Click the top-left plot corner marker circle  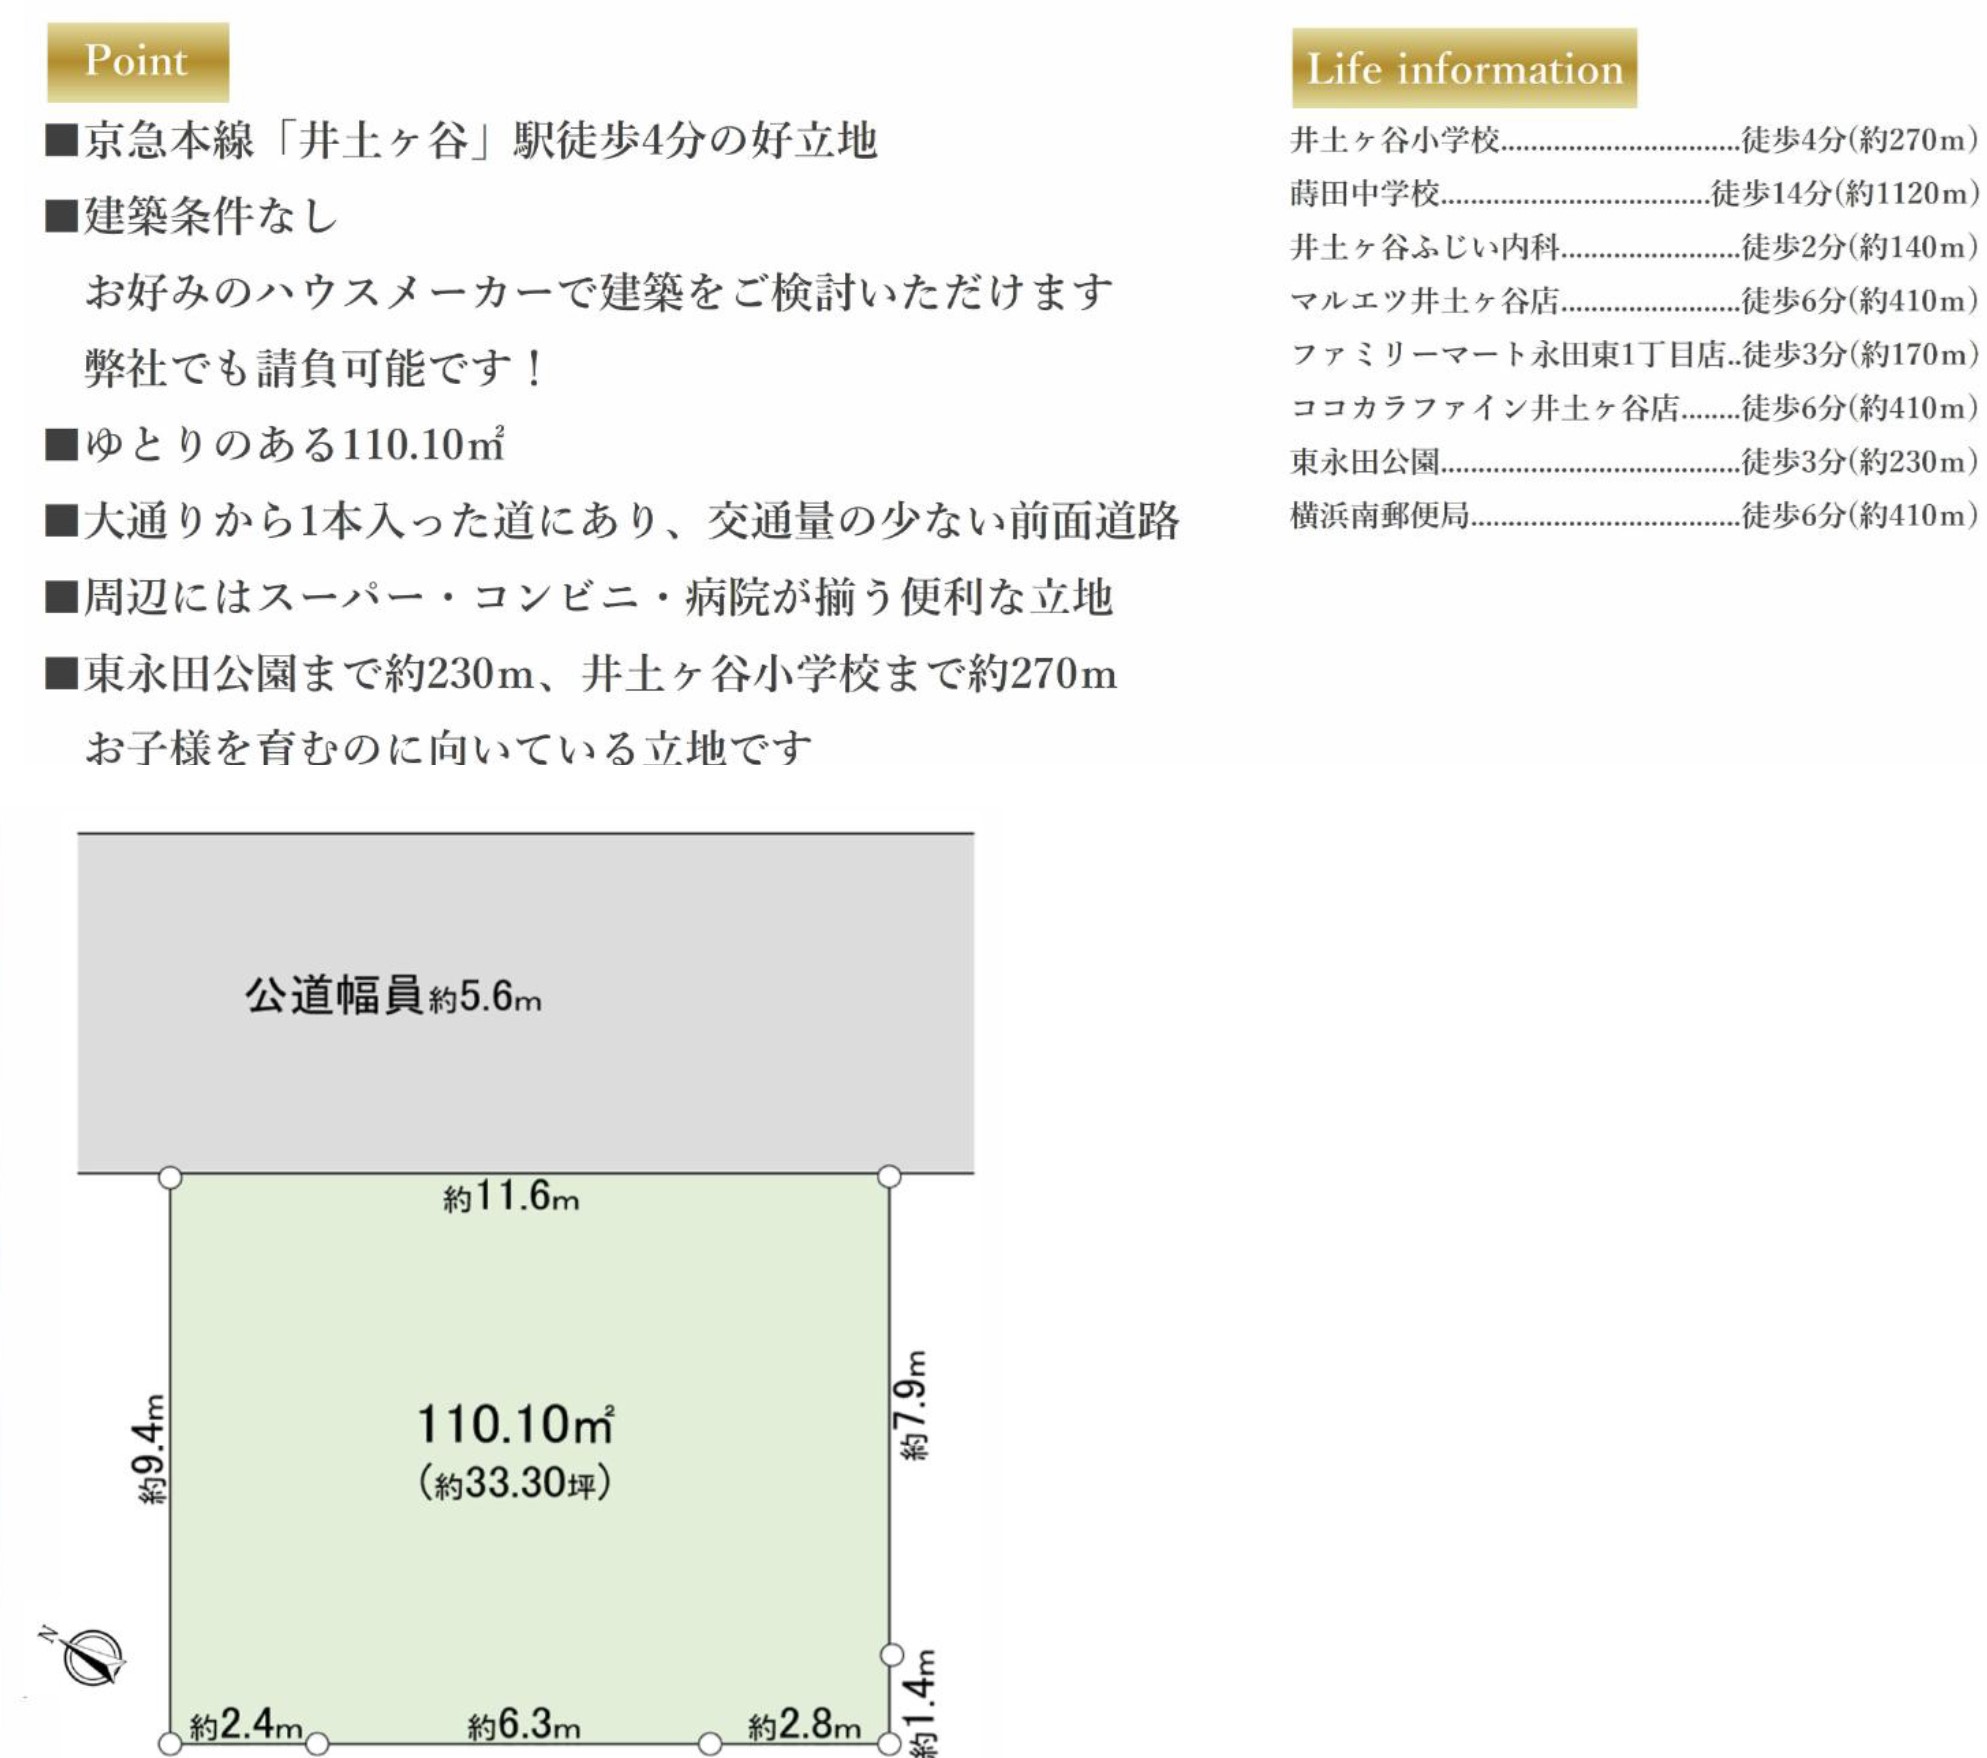pyautogui.click(x=171, y=1177)
